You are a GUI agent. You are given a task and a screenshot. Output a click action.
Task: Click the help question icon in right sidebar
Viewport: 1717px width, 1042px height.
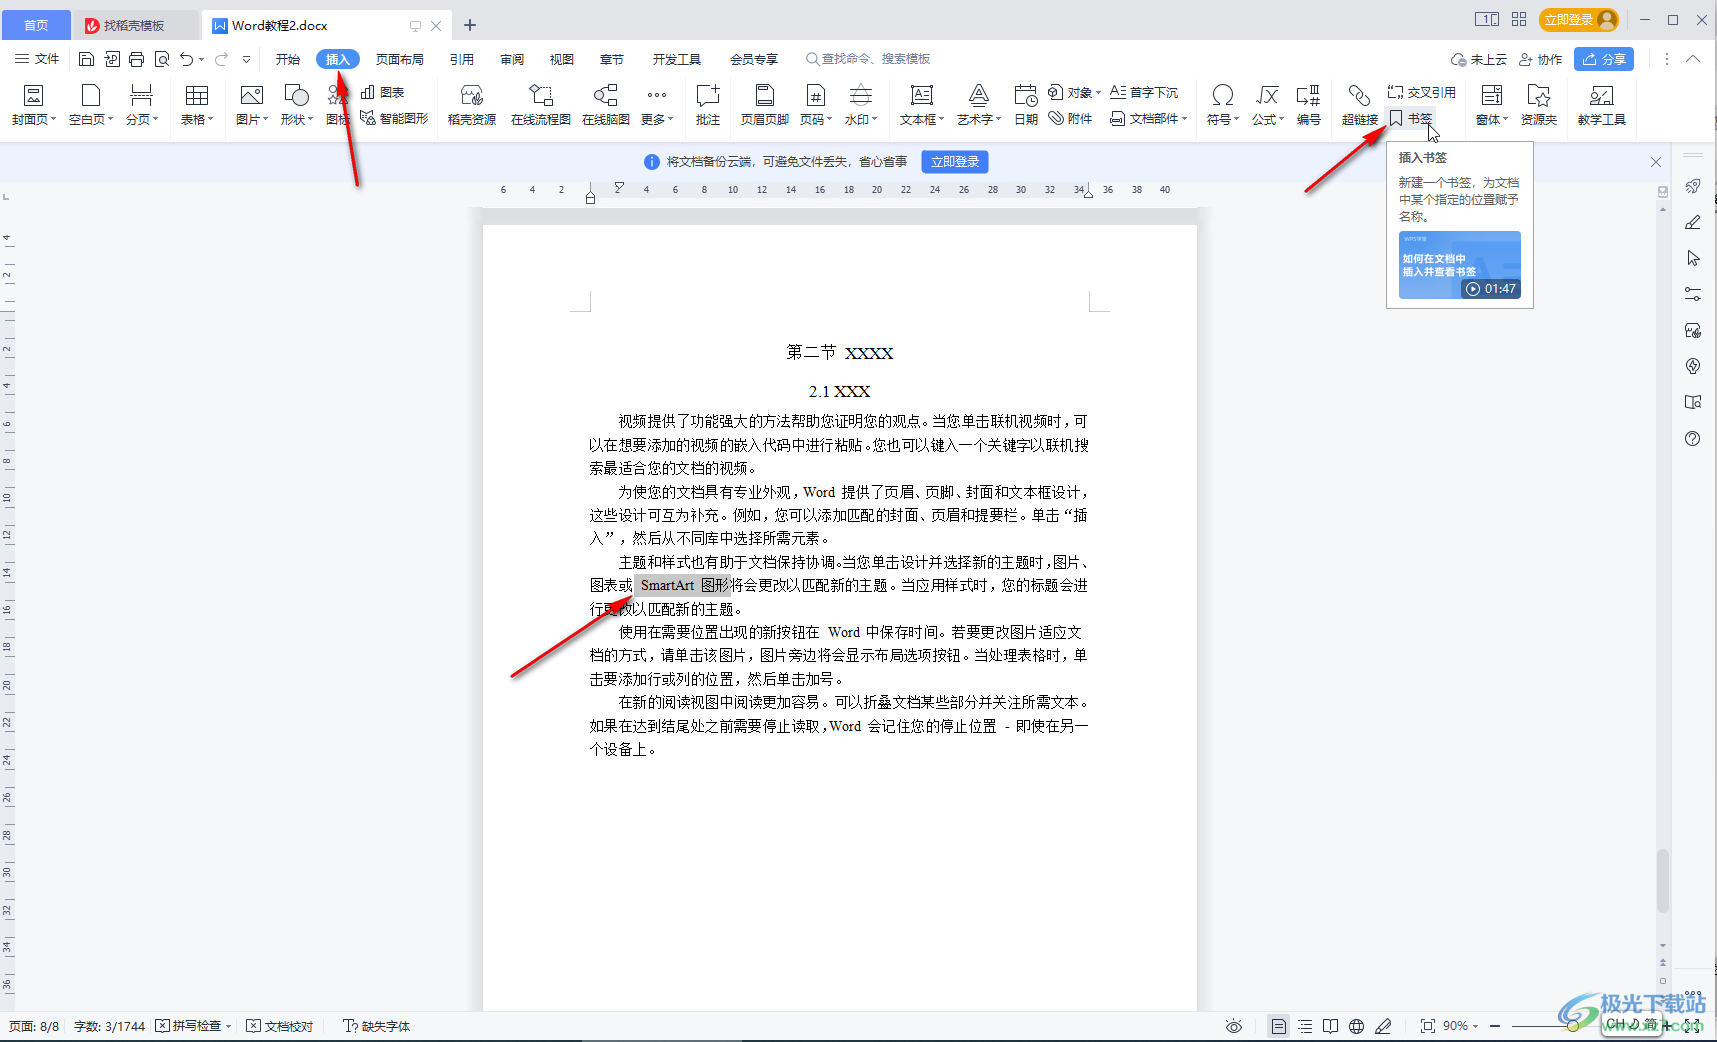[x=1693, y=438]
